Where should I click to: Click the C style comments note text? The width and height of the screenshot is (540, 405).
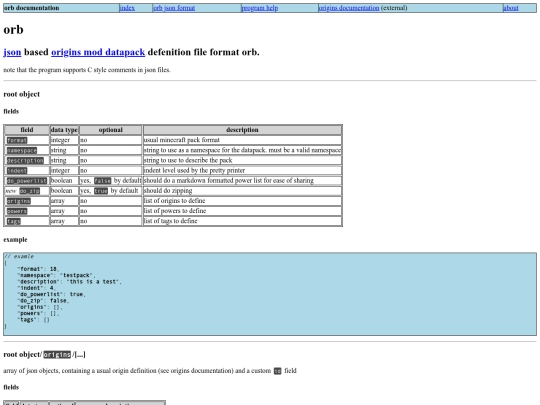(87, 70)
